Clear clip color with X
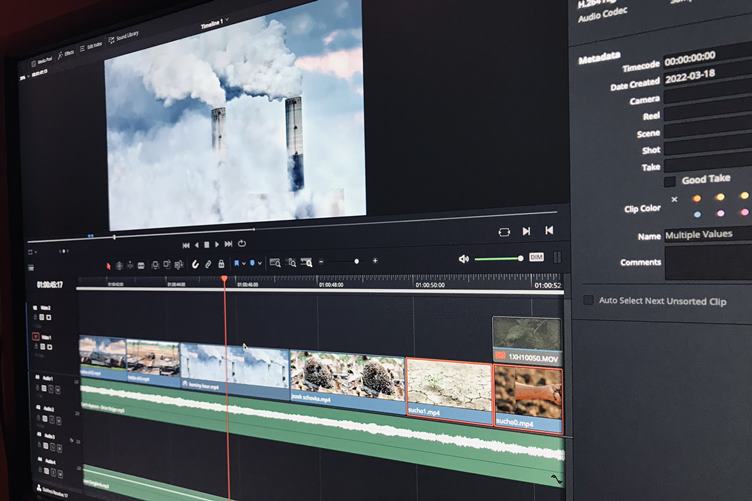 coord(675,199)
